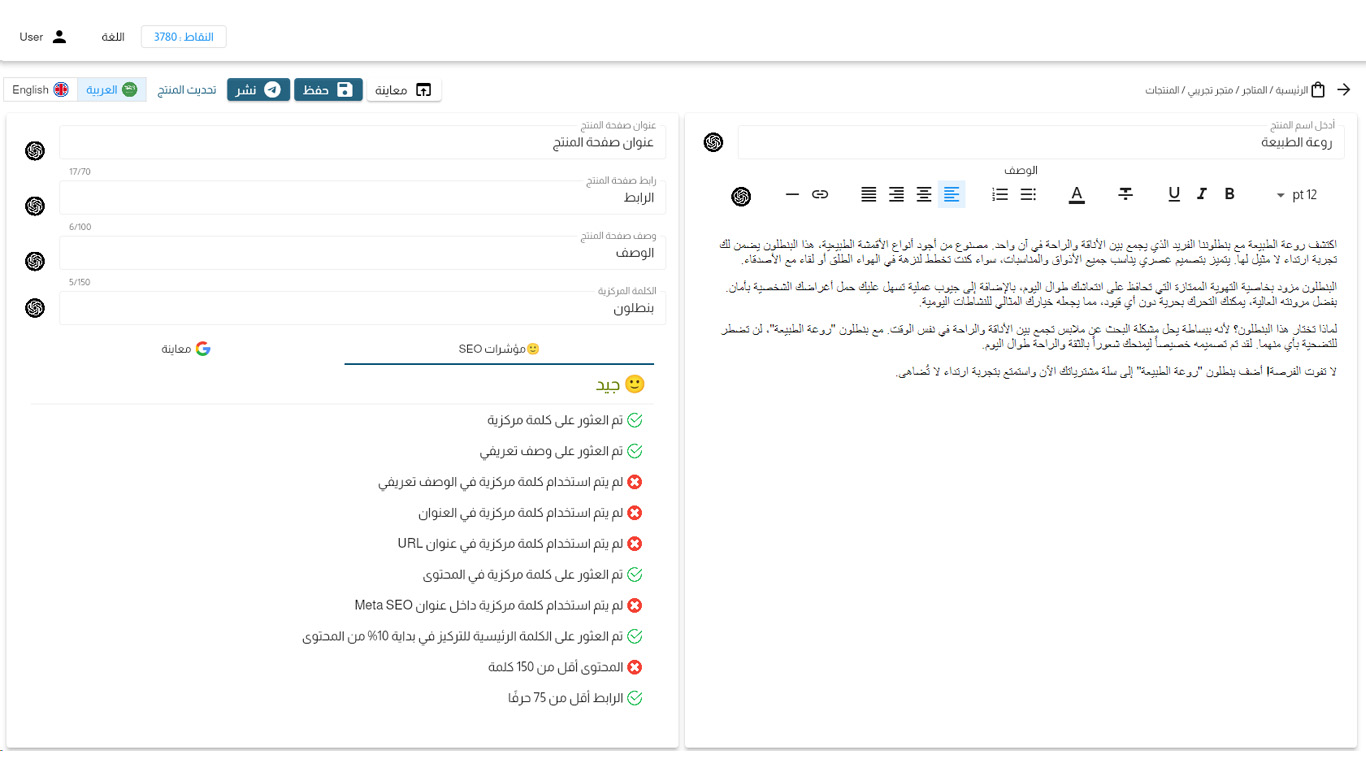Open the 12 pt font size dropdown
This screenshot has height=768, width=1366.
tap(1297, 195)
